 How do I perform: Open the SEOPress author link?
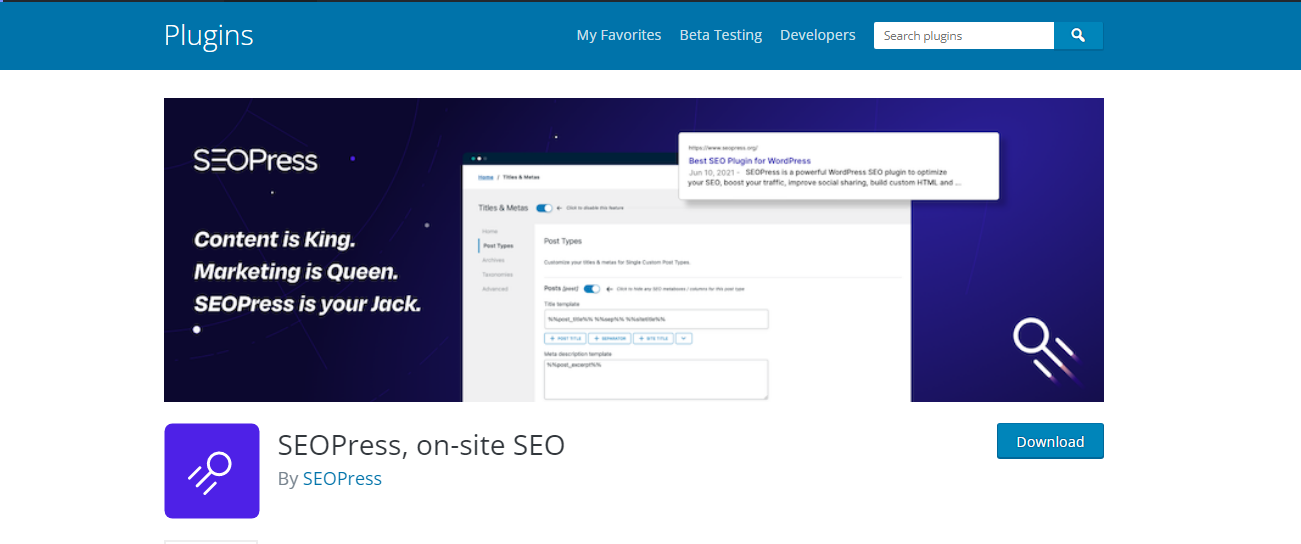click(x=342, y=478)
